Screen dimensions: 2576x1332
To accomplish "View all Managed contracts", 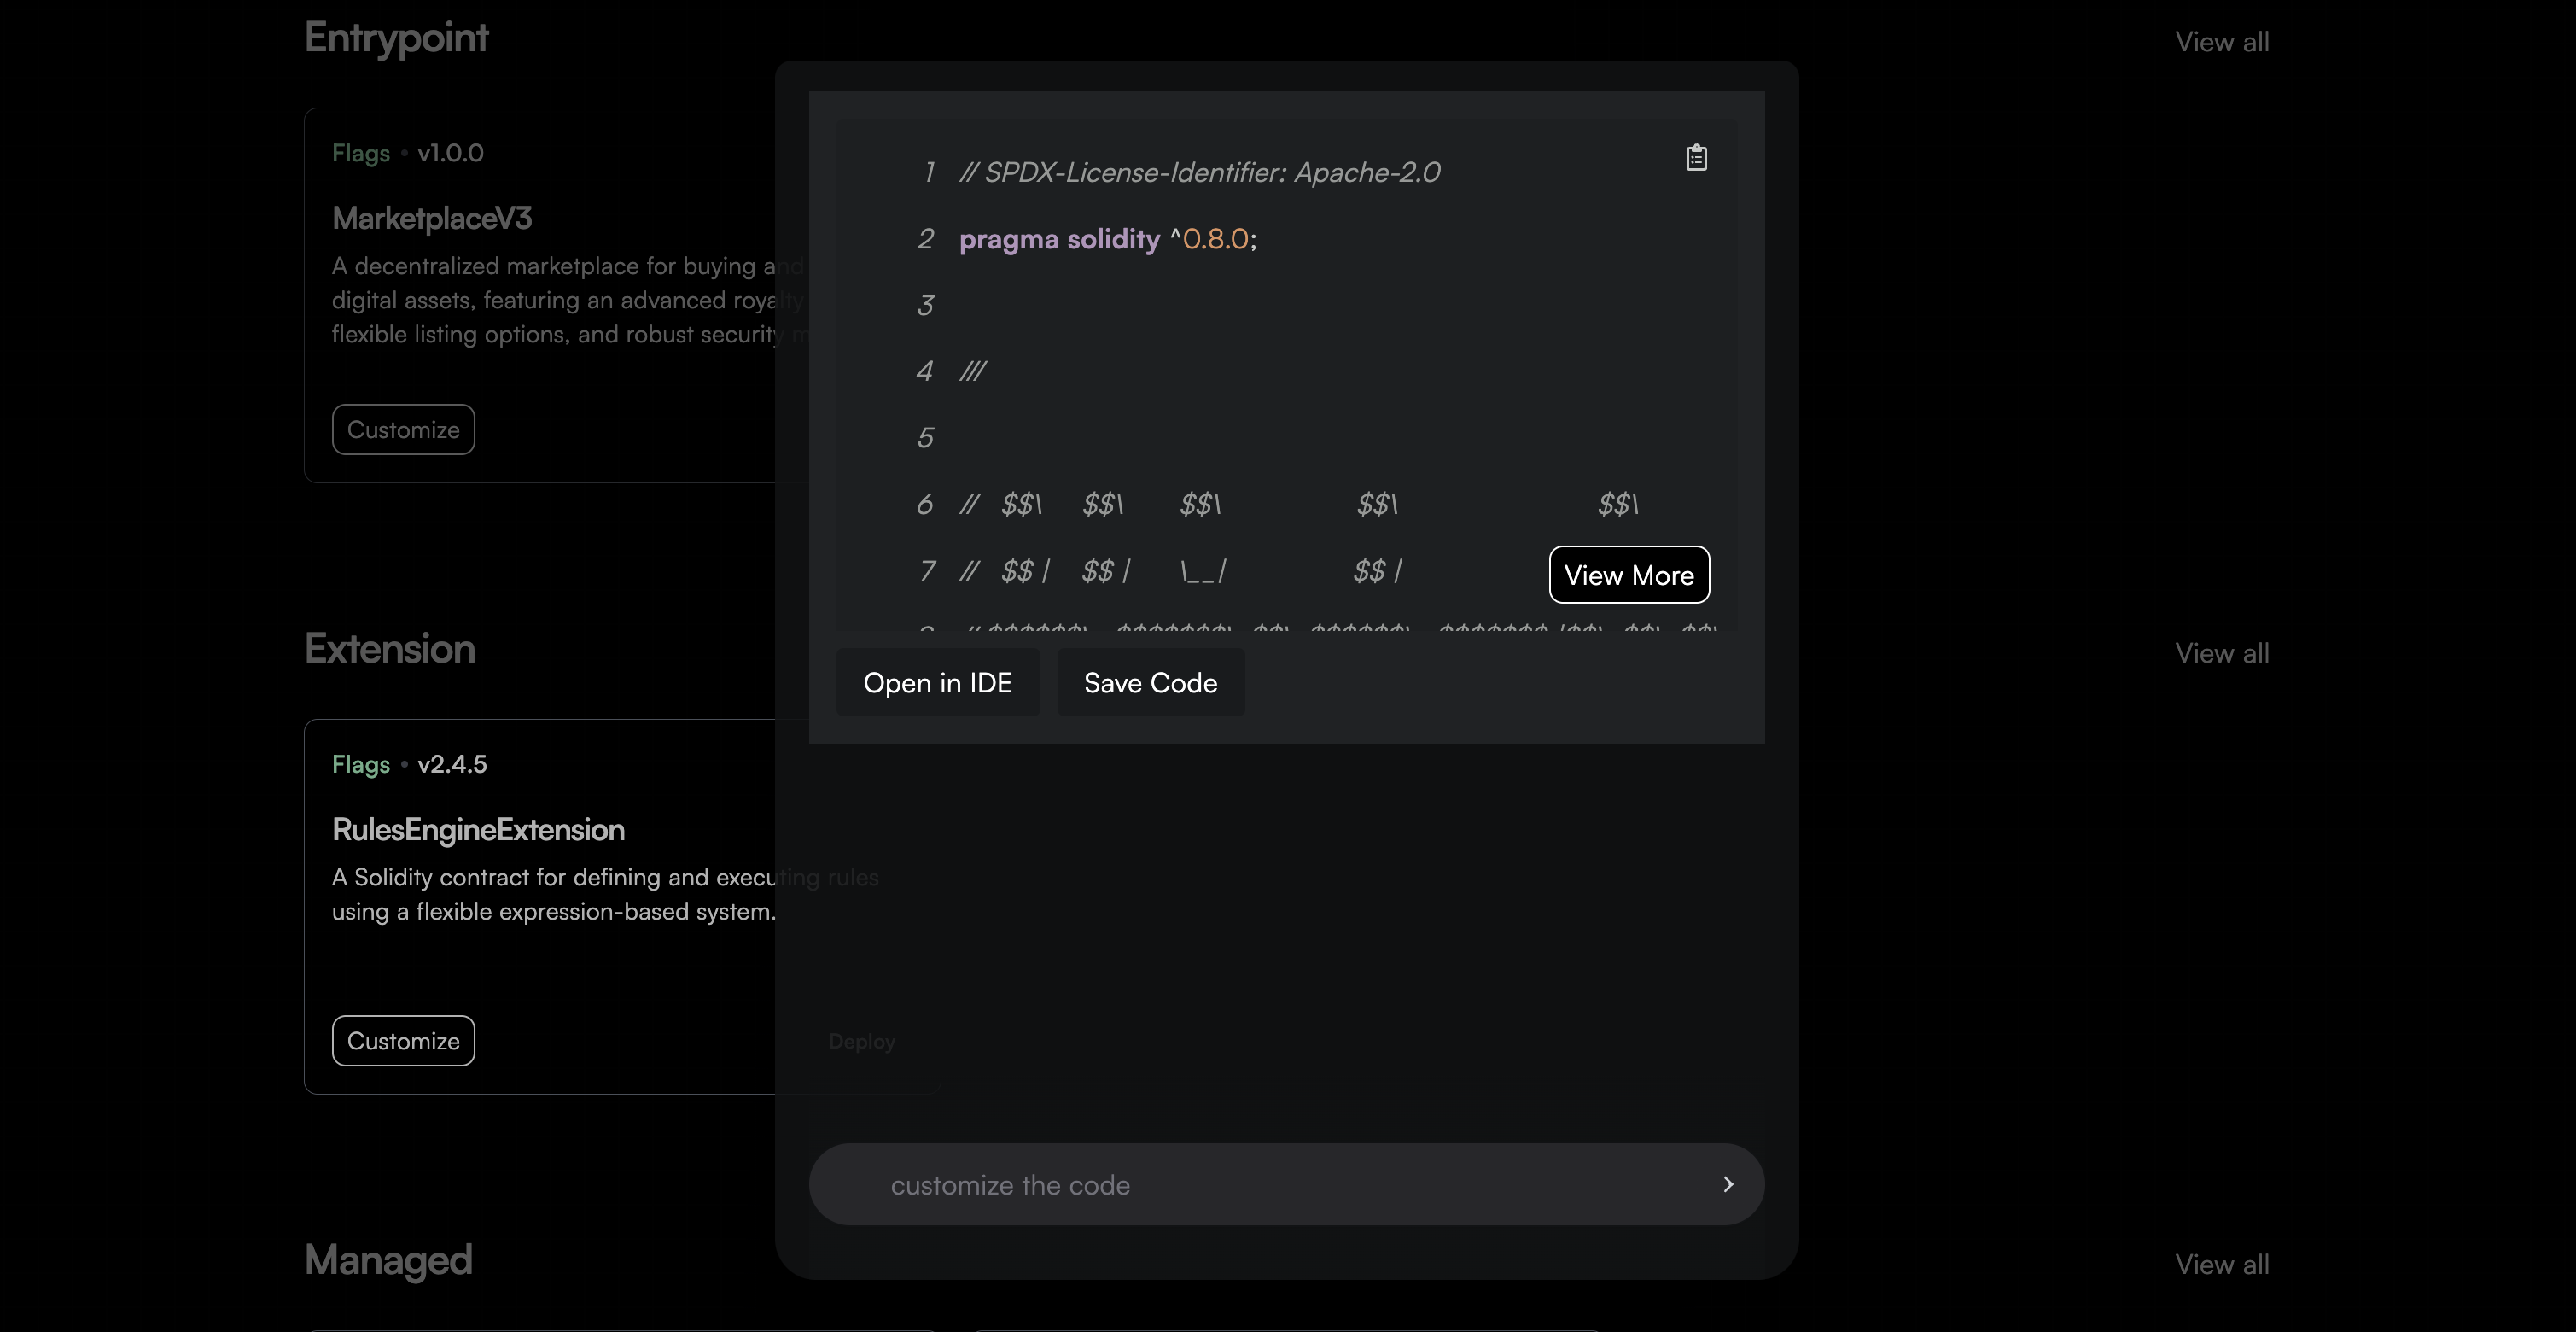I will (2221, 1264).
